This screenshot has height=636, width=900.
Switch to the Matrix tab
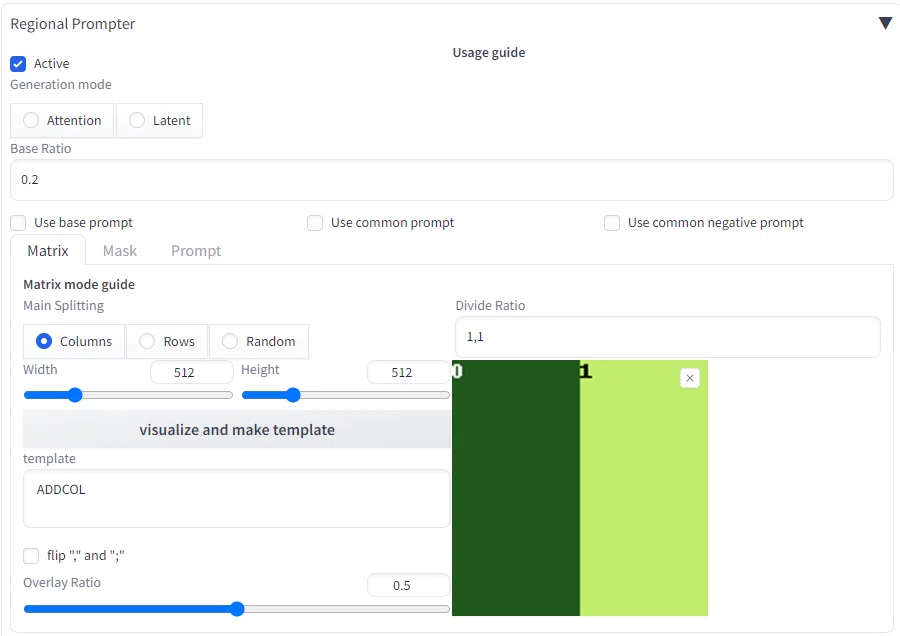[x=48, y=251]
